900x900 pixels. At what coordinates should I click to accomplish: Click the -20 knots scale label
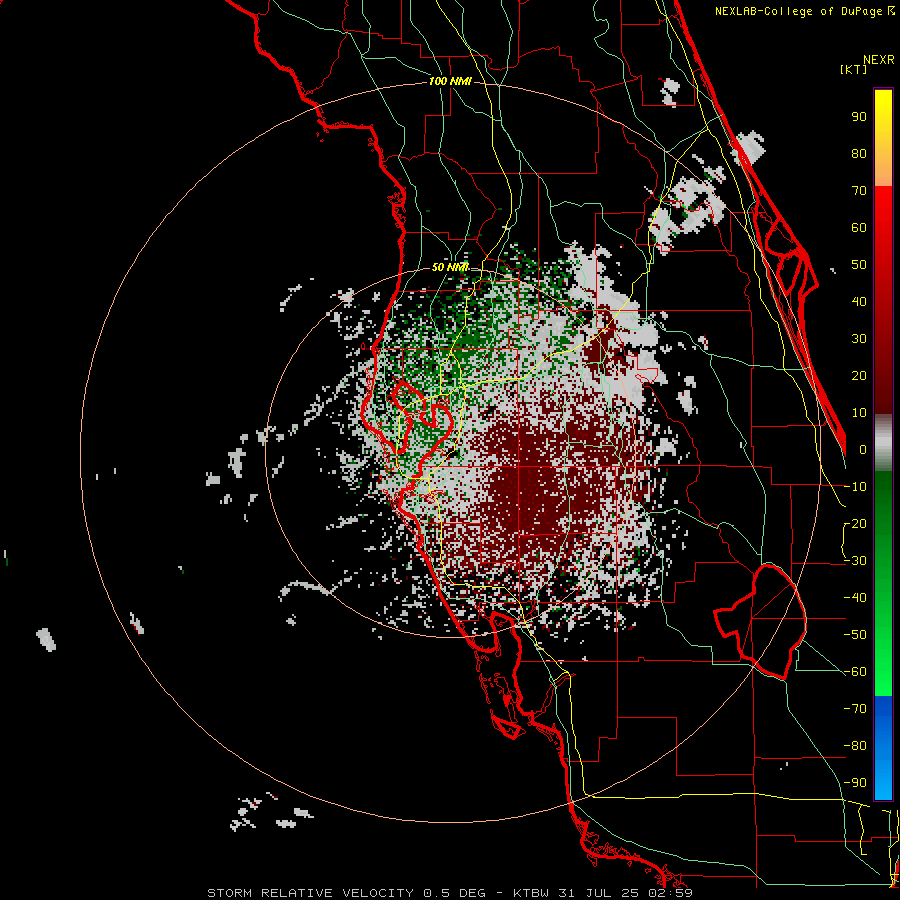coord(855,523)
